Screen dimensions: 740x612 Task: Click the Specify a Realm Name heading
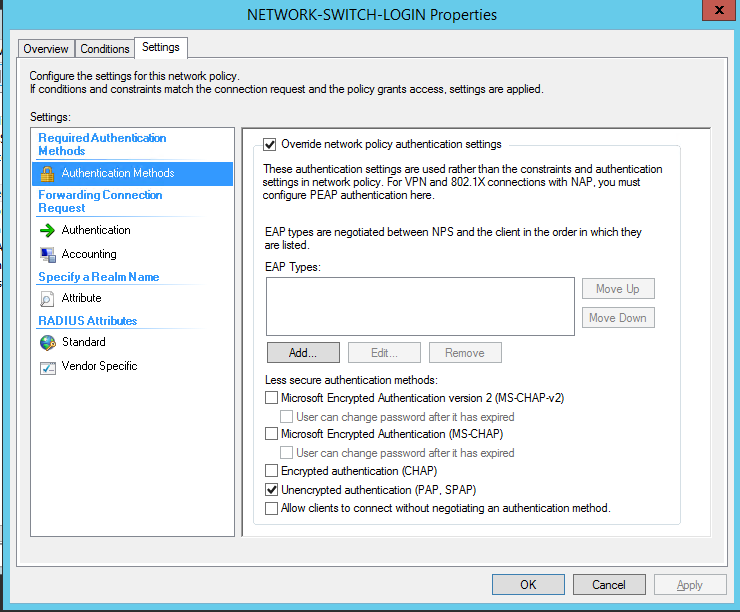(x=99, y=277)
